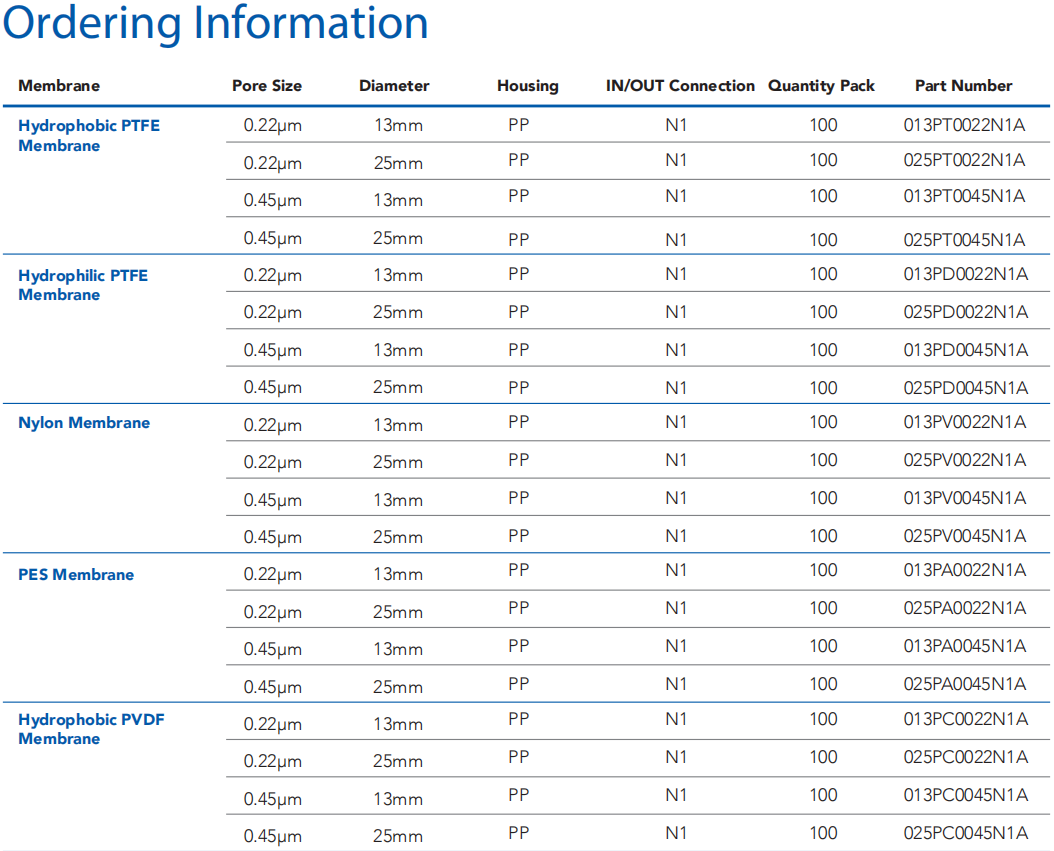The width and height of the screenshot is (1054, 851).
Task: Select part number 013PD0022N1A
Action: (x=966, y=274)
